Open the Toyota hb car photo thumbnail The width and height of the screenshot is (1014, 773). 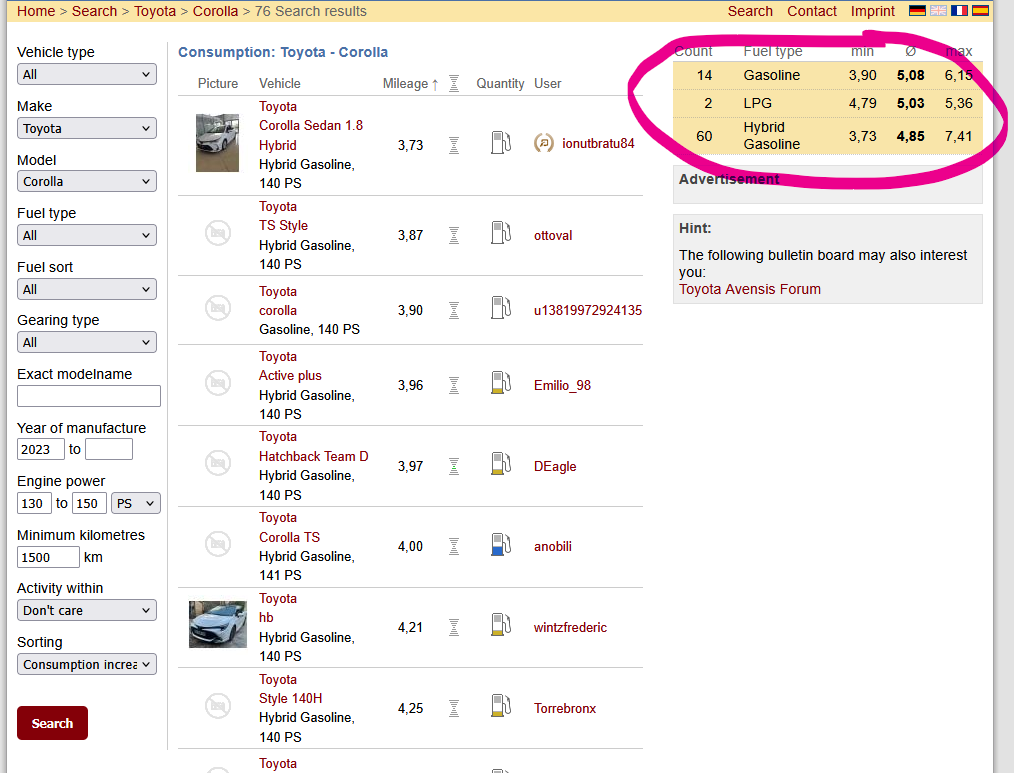[x=218, y=624]
